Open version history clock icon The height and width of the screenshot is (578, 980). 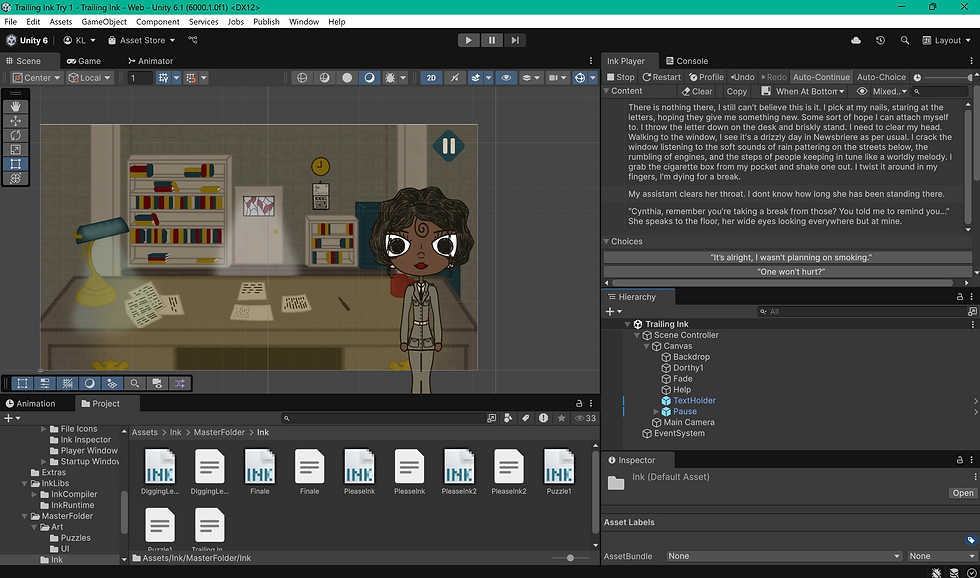pyautogui.click(x=880, y=40)
